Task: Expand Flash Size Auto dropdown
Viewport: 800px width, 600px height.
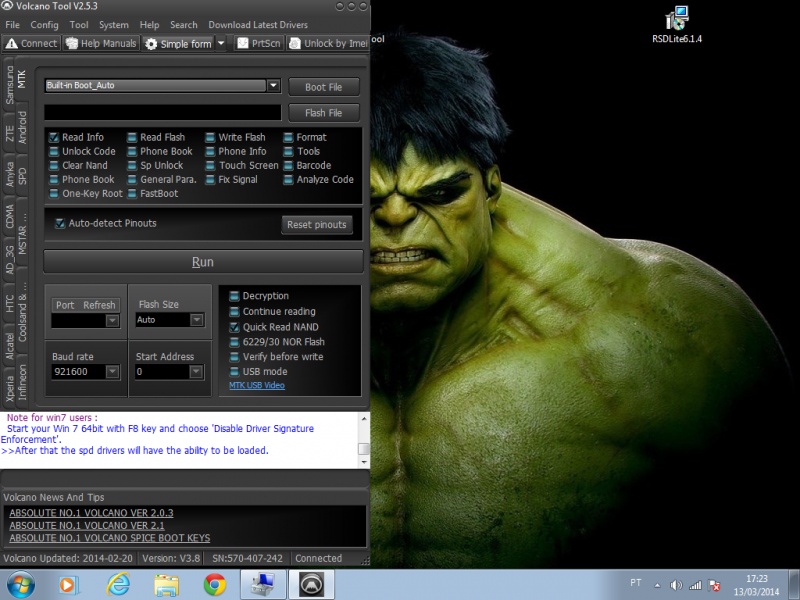Action: click(x=196, y=320)
